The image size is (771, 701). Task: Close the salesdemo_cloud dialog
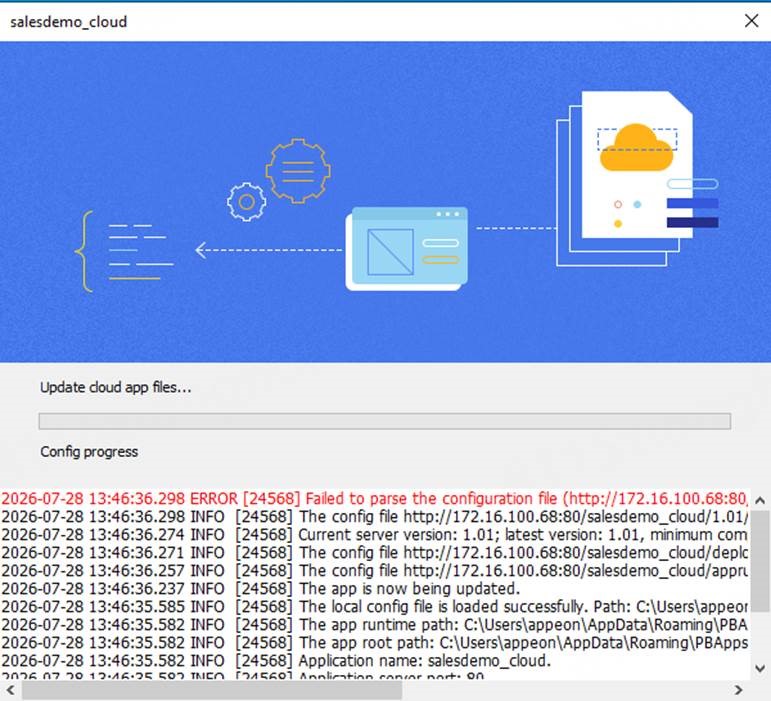click(x=751, y=21)
